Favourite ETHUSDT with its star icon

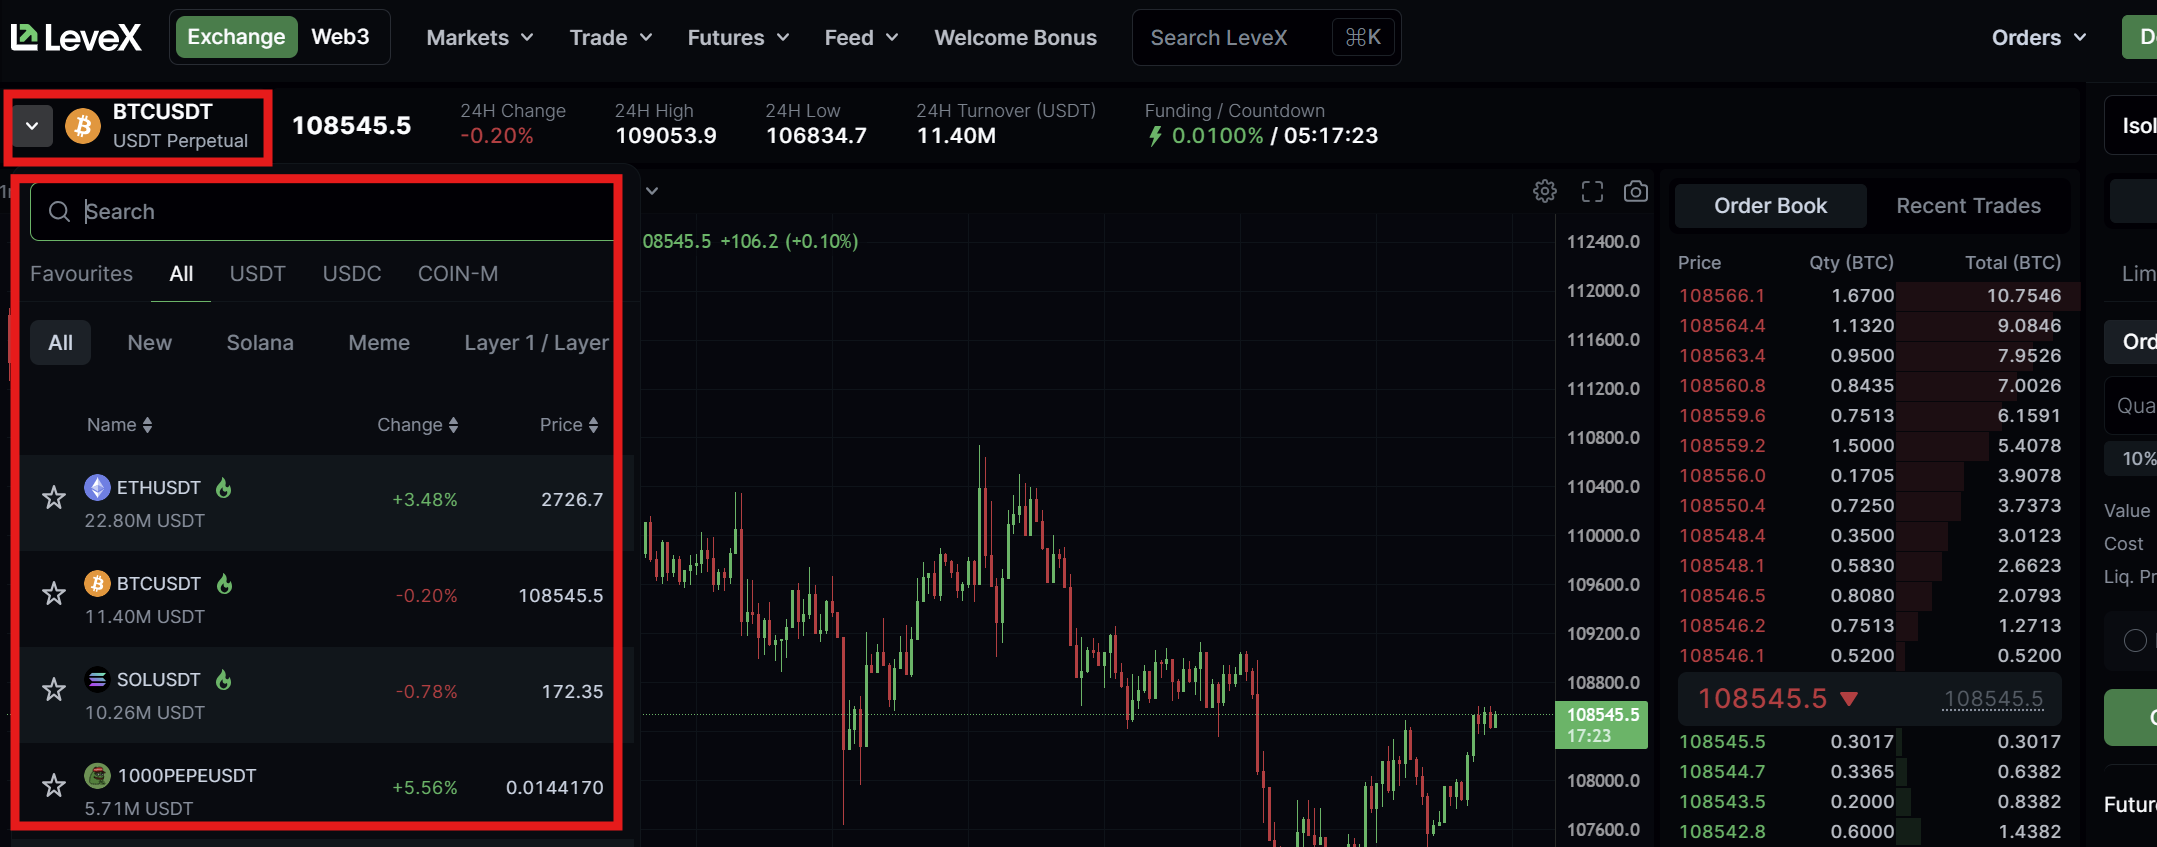click(x=54, y=497)
